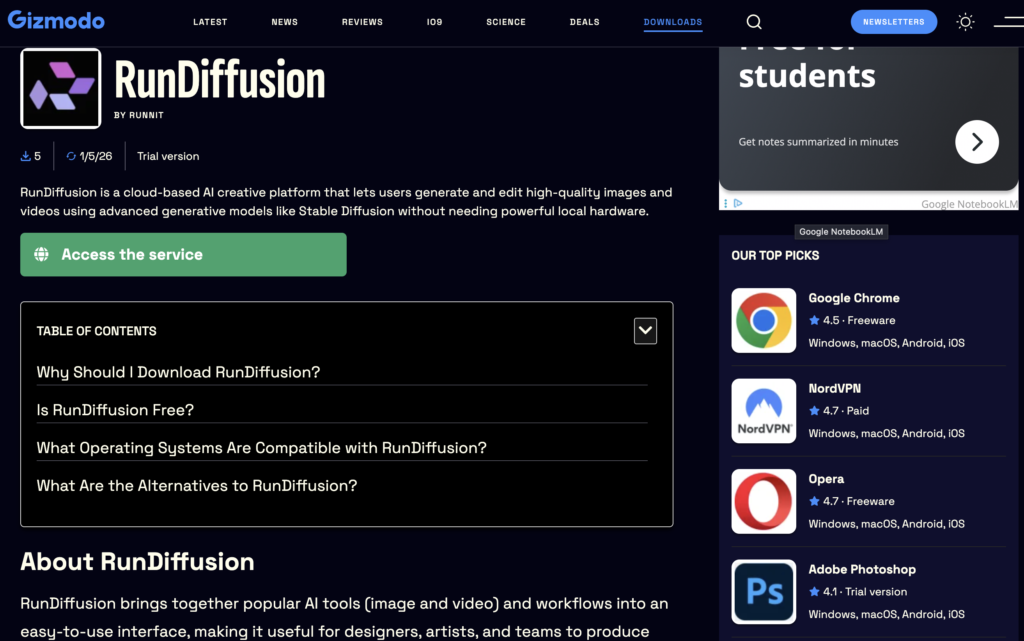Click the ad next arrow button

coord(976,142)
